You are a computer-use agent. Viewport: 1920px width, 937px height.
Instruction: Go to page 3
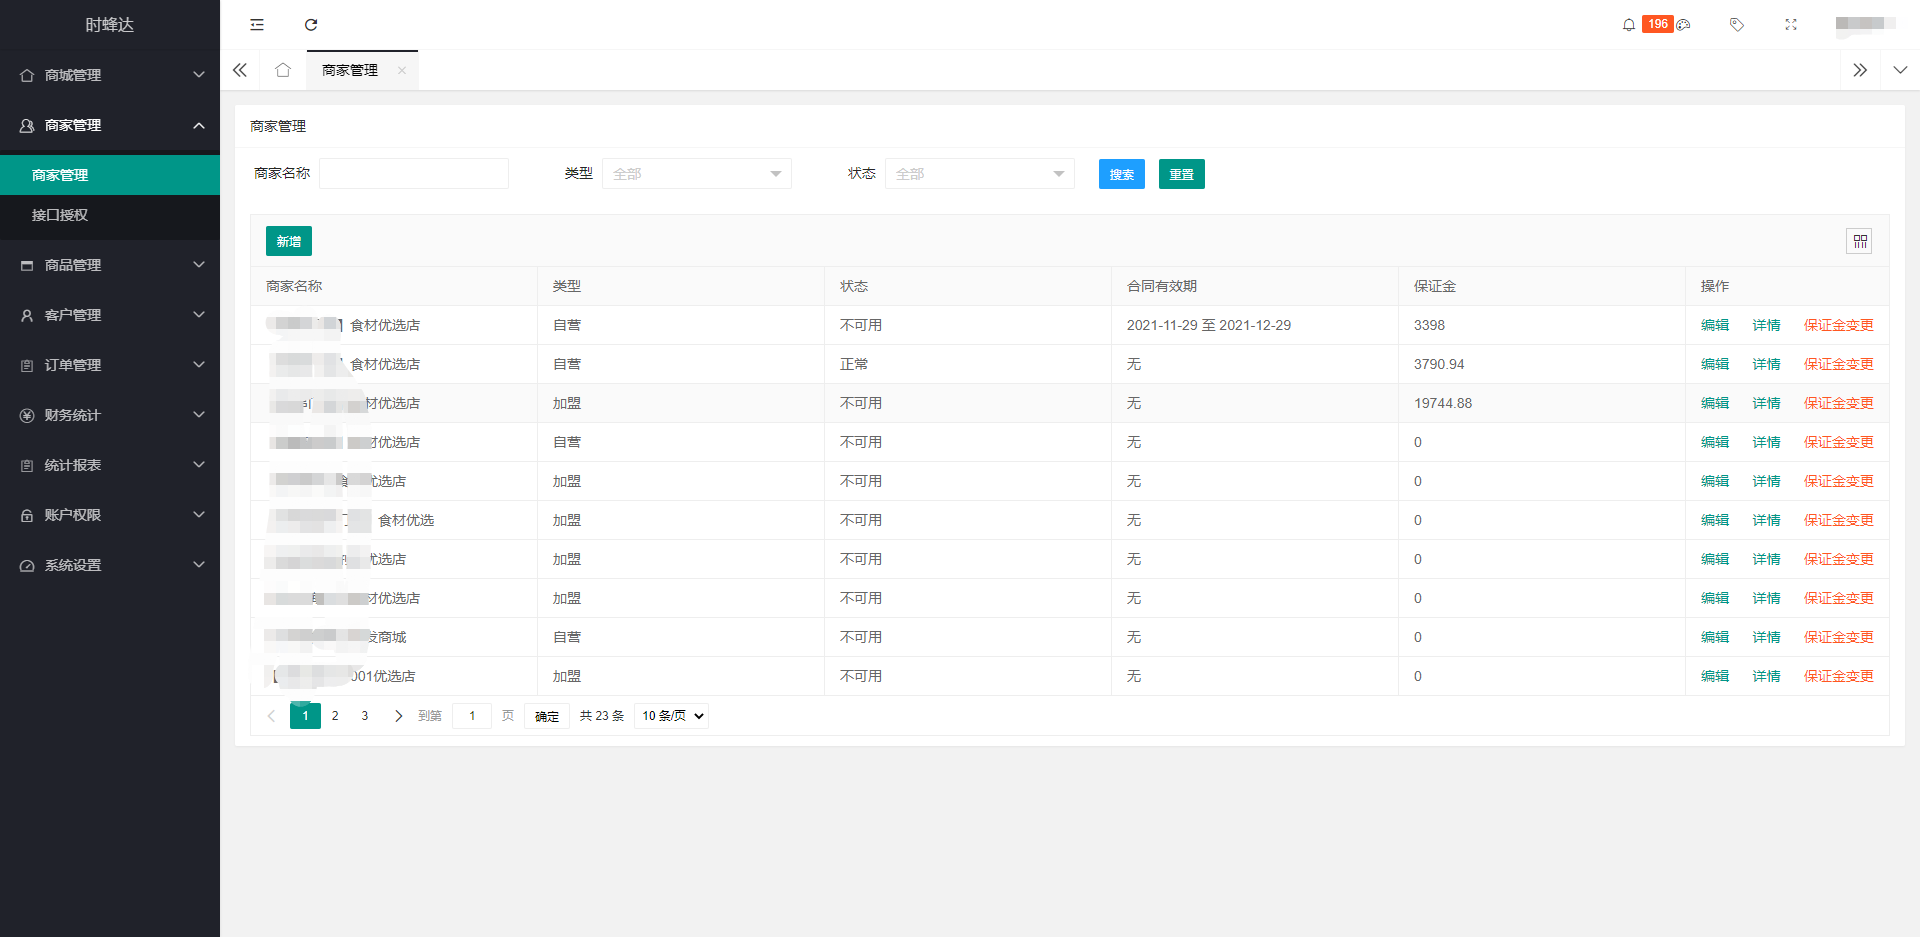pyautogui.click(x=365, y=716)
